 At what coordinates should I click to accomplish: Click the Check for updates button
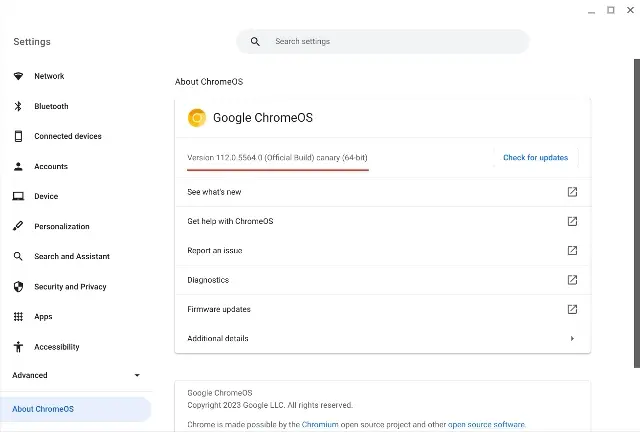click(536, 158)
